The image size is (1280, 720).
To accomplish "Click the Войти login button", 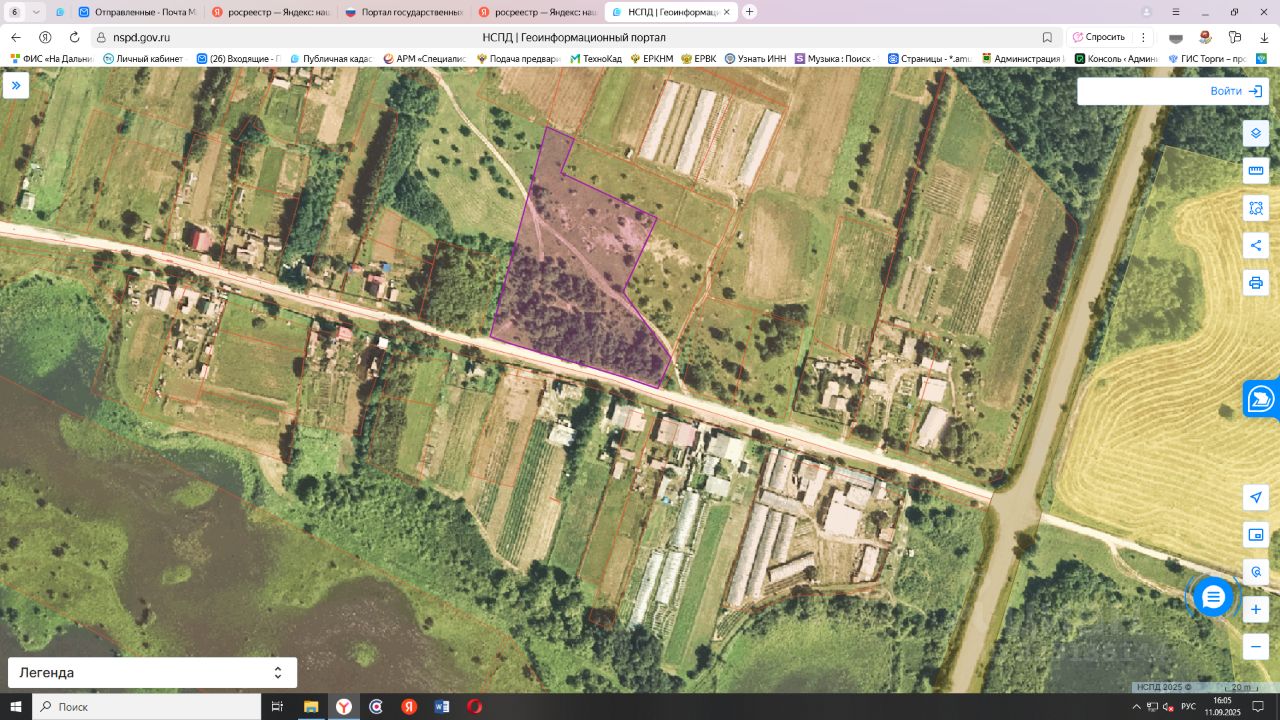I will pos(1172,91).
